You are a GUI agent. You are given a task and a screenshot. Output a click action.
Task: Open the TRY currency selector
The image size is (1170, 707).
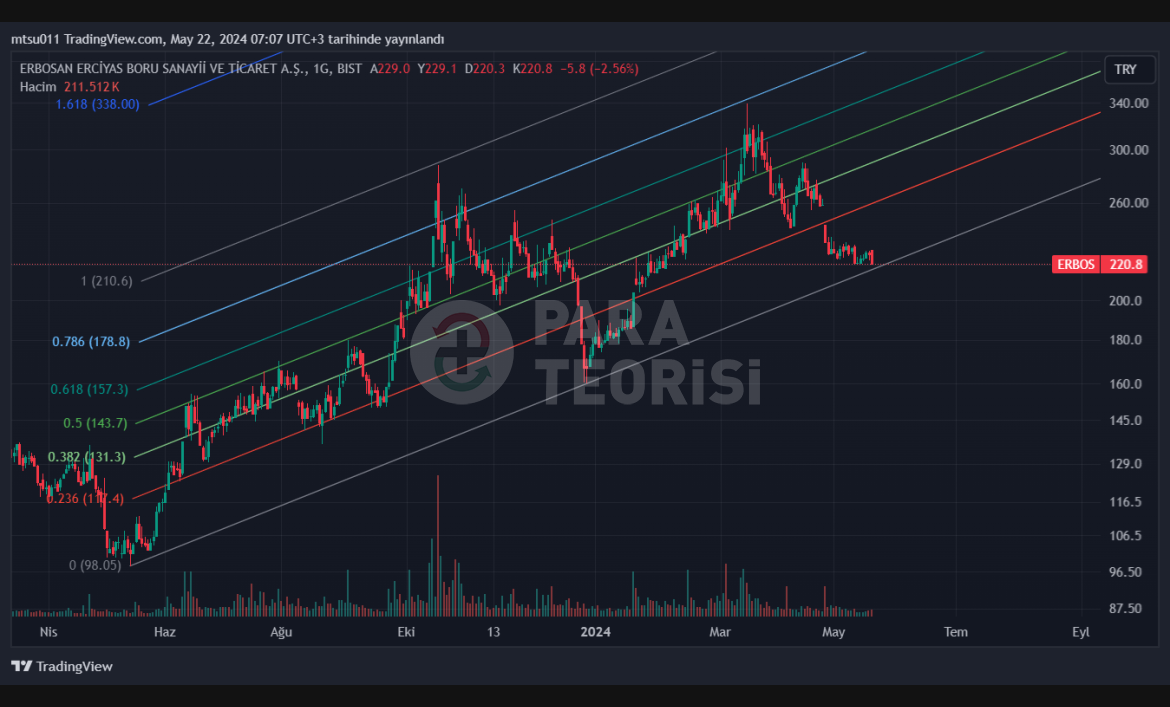[x=1125, y=69]
